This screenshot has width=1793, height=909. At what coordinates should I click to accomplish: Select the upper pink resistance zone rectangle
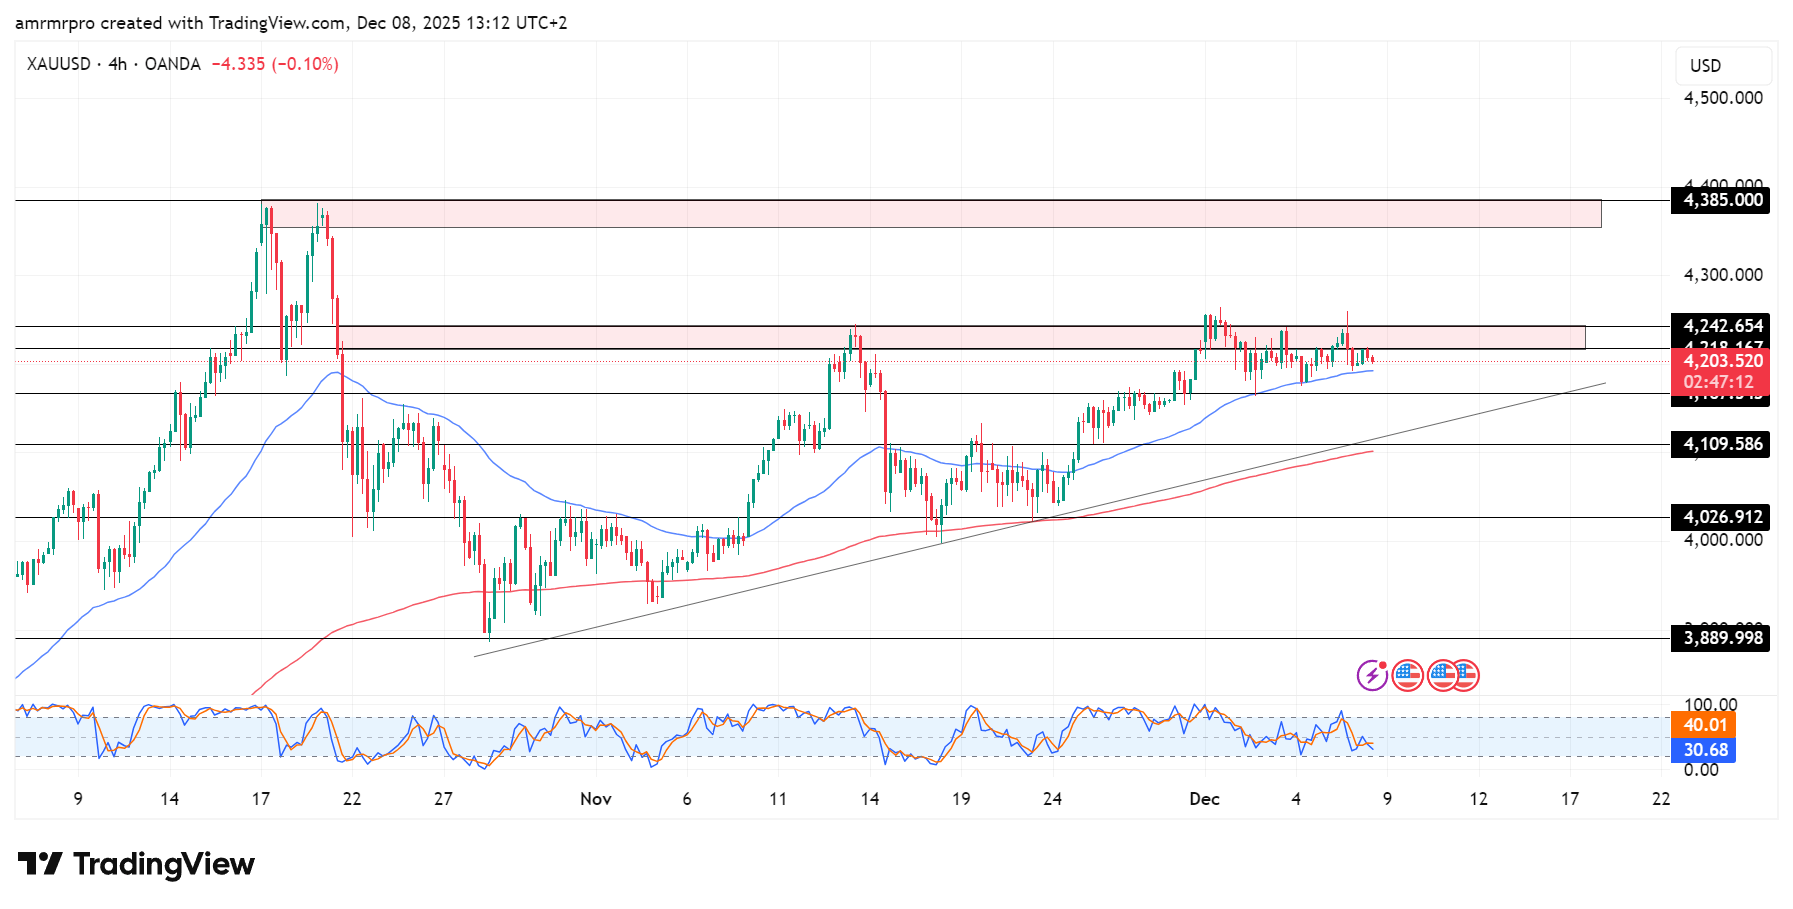tap(930, 214)
